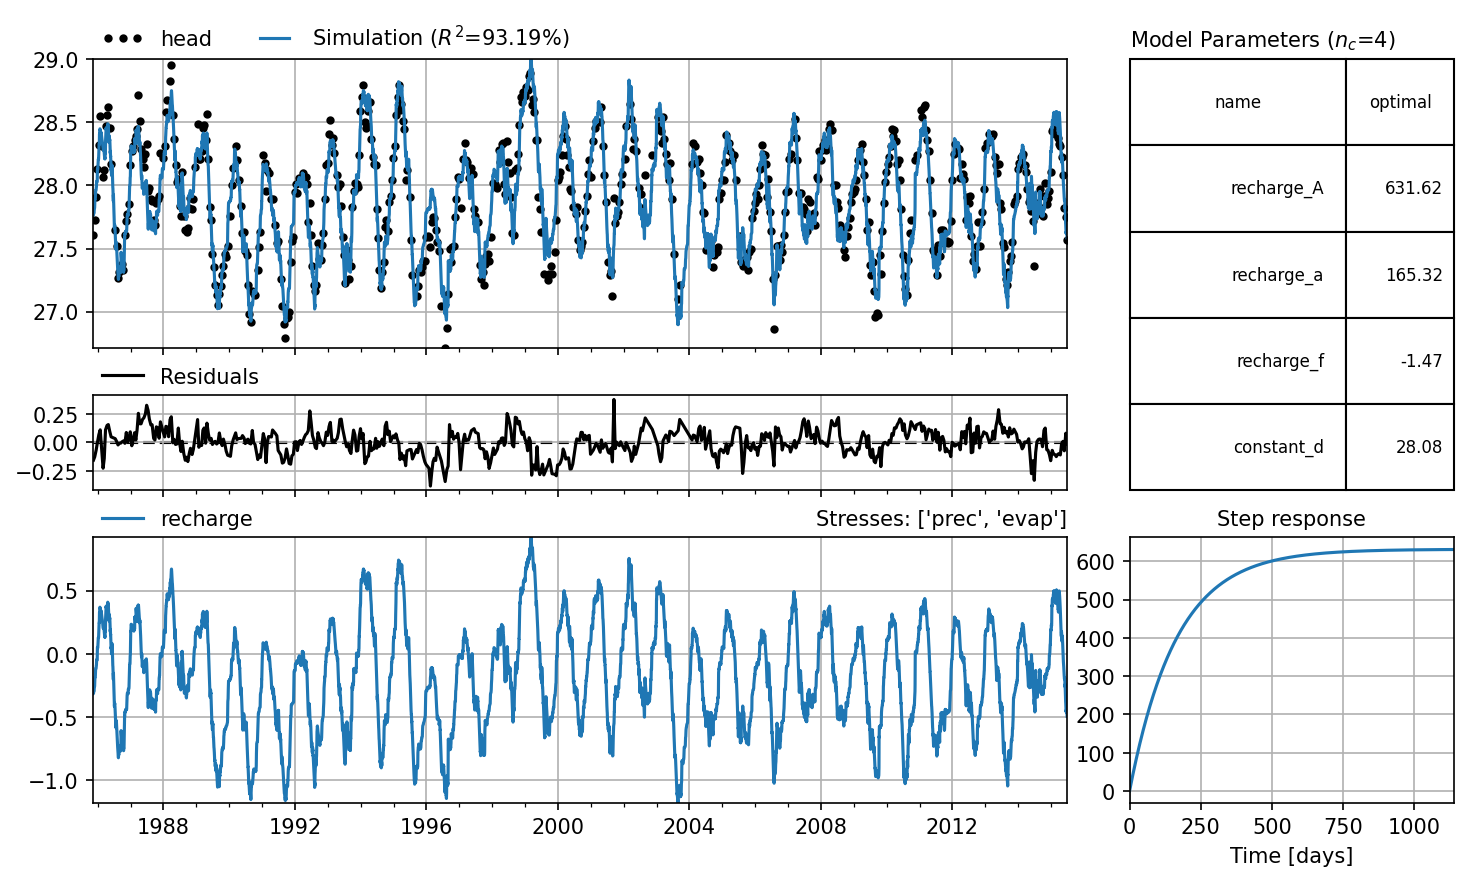Select the 1996 tick label on time axis

pos(426,826)
